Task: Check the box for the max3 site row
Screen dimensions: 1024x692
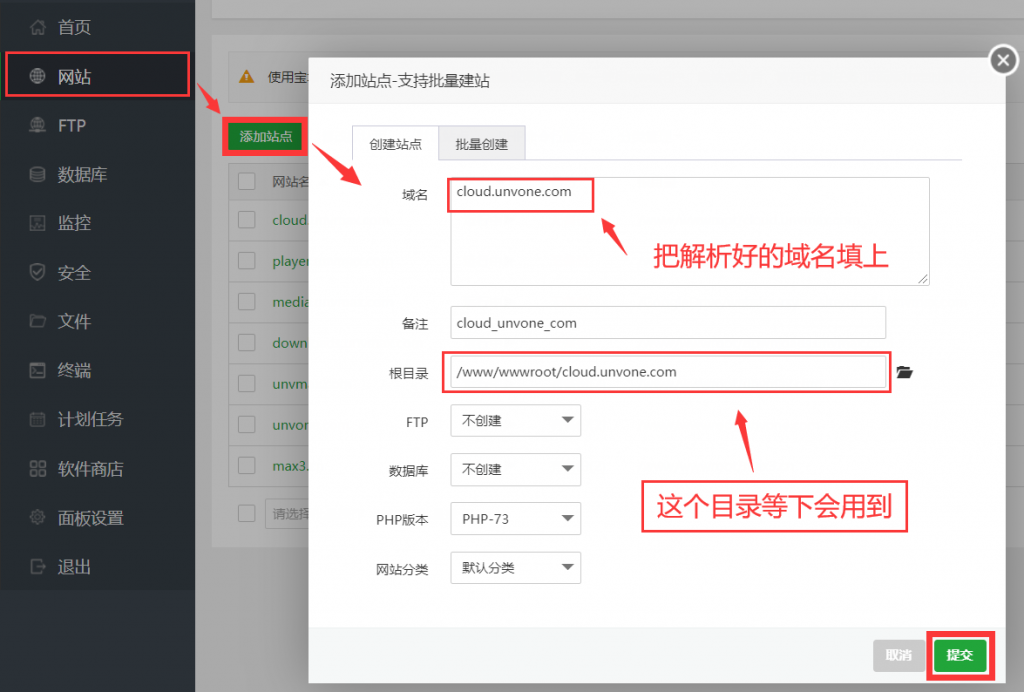Action: coord(247,465)
